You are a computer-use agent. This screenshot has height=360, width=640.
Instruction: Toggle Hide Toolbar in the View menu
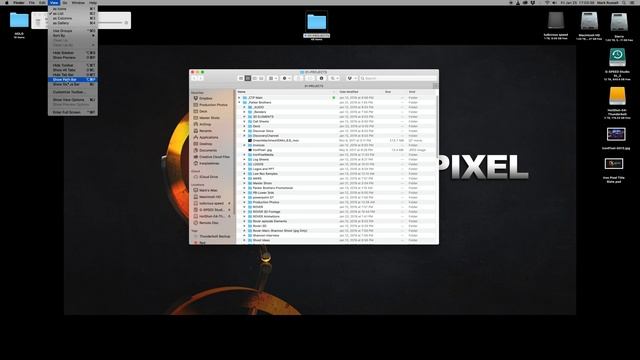[73, 65]
